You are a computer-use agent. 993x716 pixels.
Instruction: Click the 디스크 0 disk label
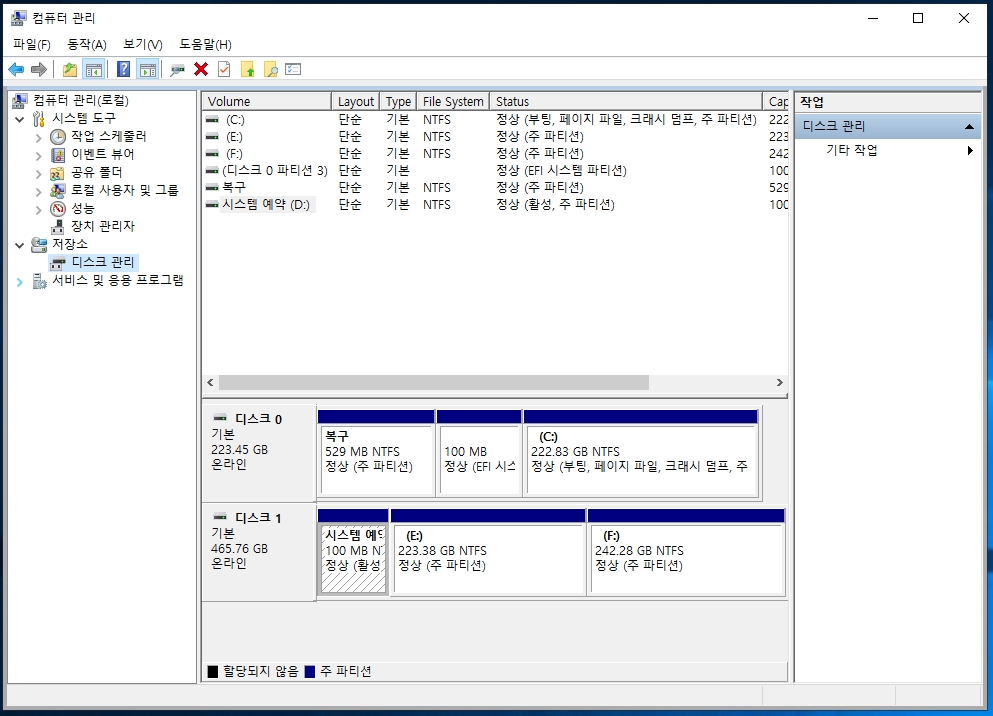coord(258,453)
